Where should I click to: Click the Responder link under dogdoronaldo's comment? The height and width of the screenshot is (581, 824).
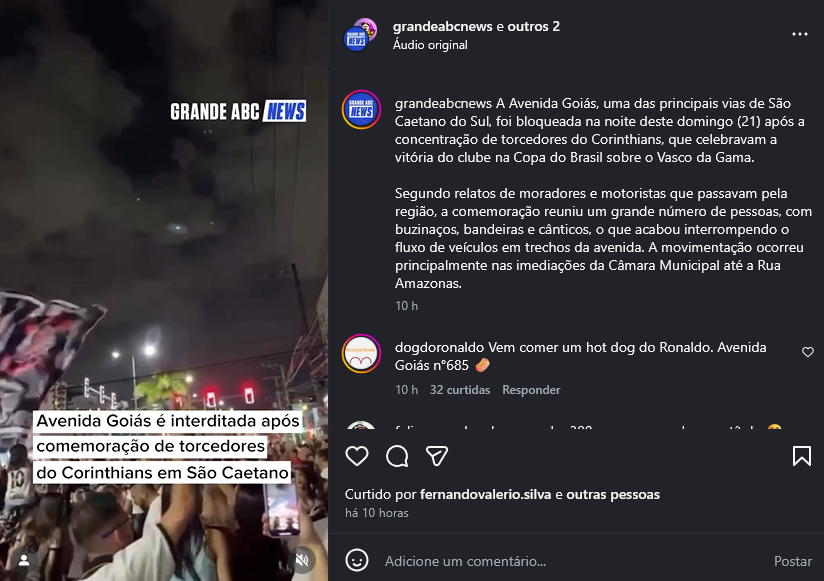coord(531,390)
